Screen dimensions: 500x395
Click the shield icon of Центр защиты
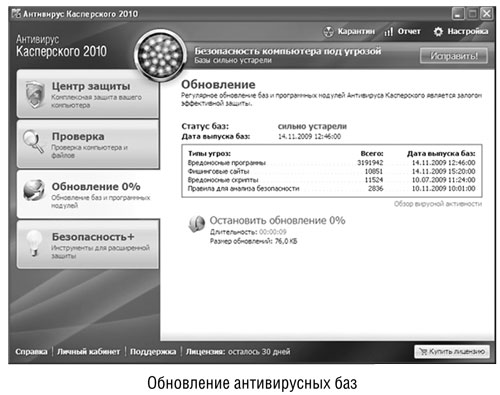(x=35, y=95)
